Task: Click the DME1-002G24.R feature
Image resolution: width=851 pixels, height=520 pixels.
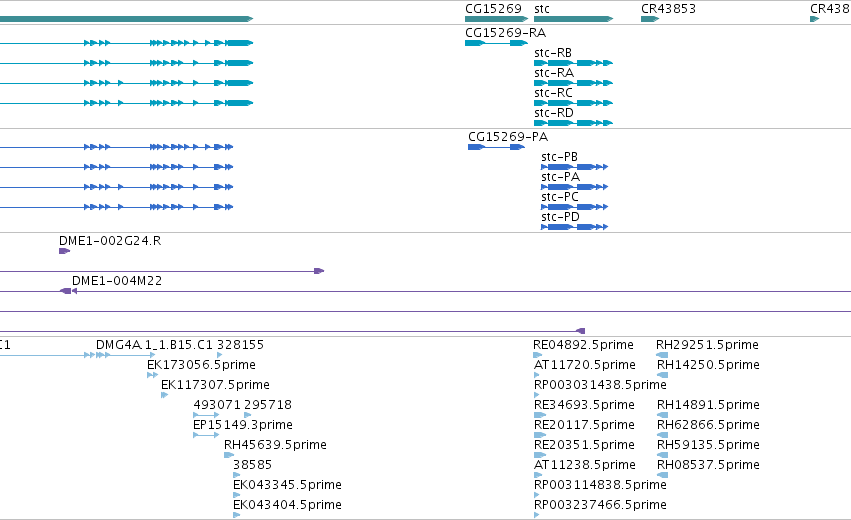Action: (65, 251)
